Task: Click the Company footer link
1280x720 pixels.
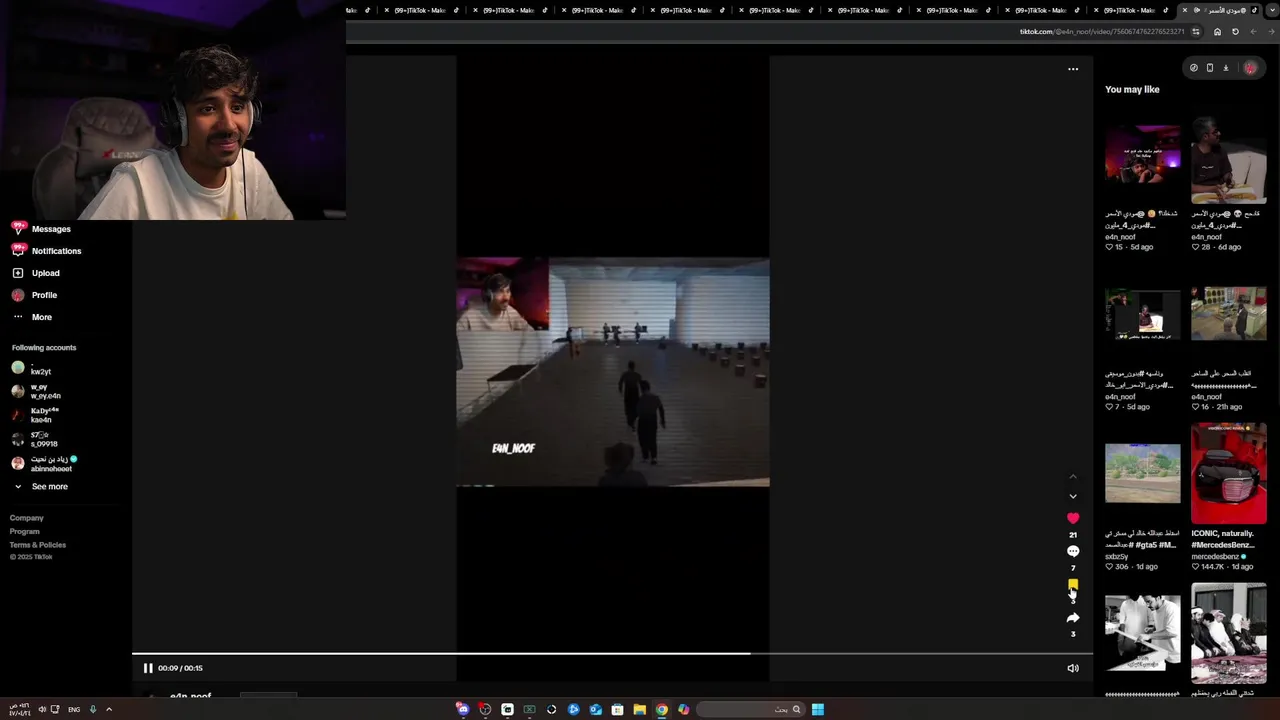Action: (27, 518)
